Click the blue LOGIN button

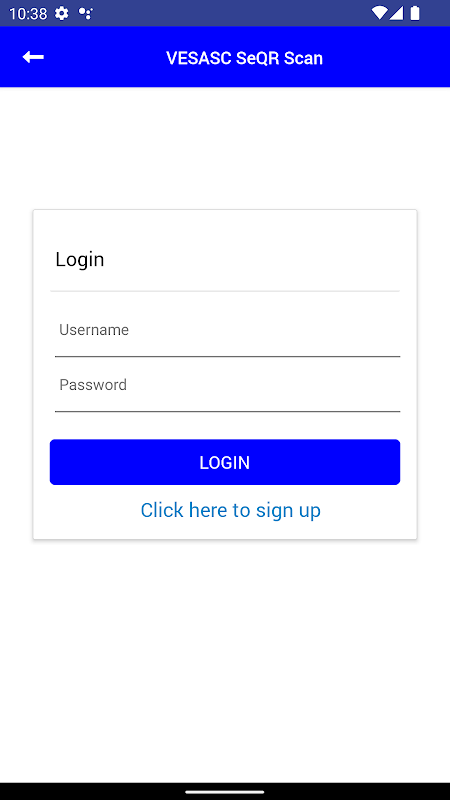225,462
